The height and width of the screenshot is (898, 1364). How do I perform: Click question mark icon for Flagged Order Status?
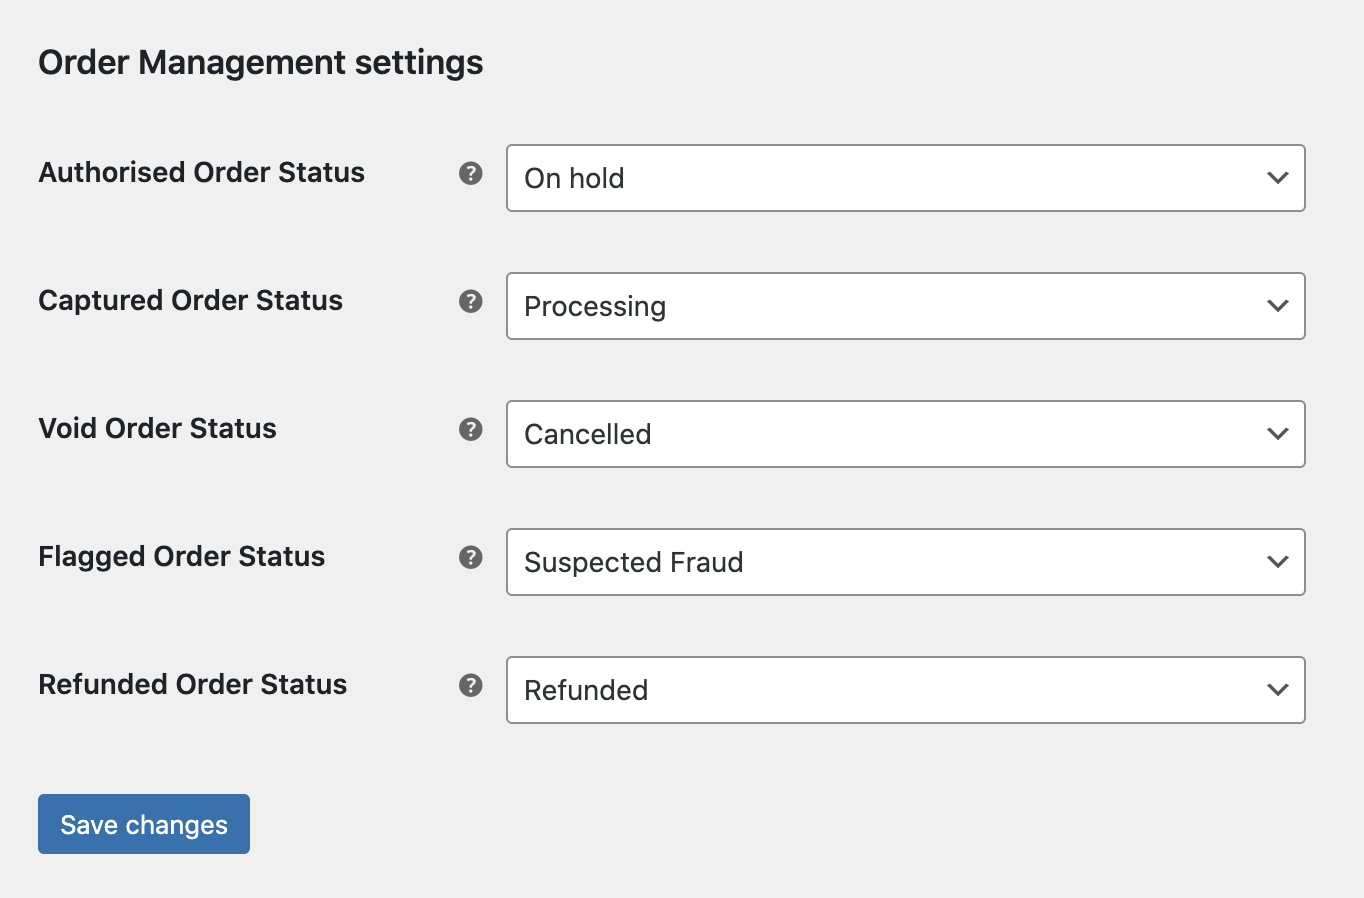point(470,557)
